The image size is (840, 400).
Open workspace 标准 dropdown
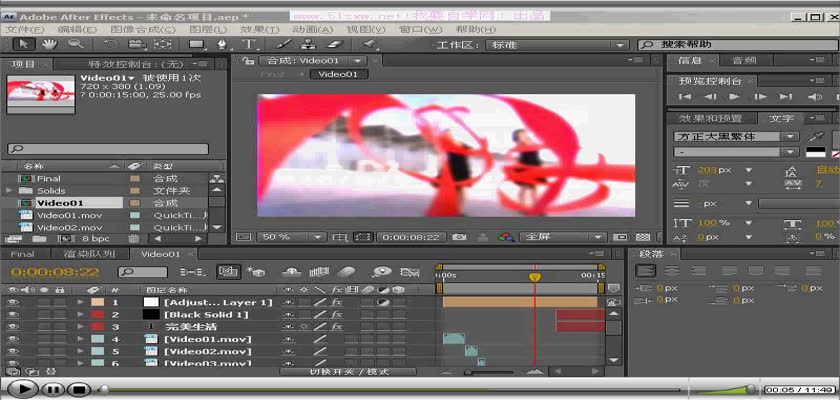tap(557, 45)
